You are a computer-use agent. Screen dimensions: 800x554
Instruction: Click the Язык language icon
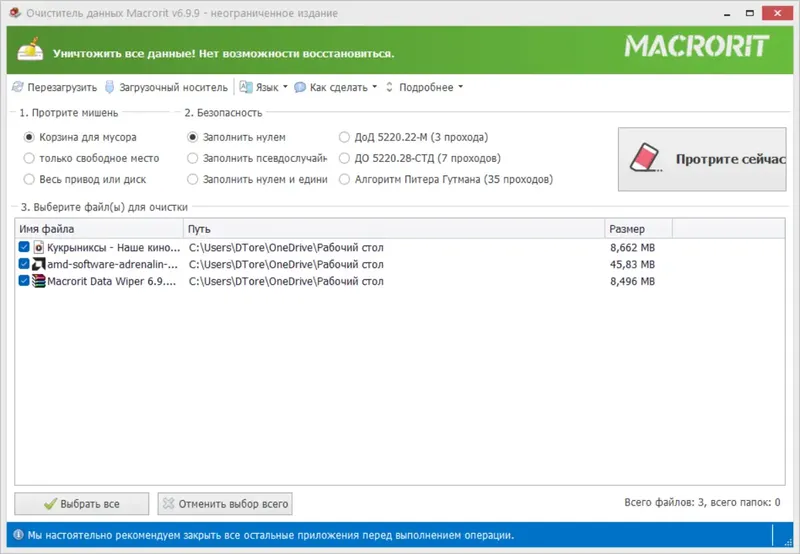(x=246, y=87)
